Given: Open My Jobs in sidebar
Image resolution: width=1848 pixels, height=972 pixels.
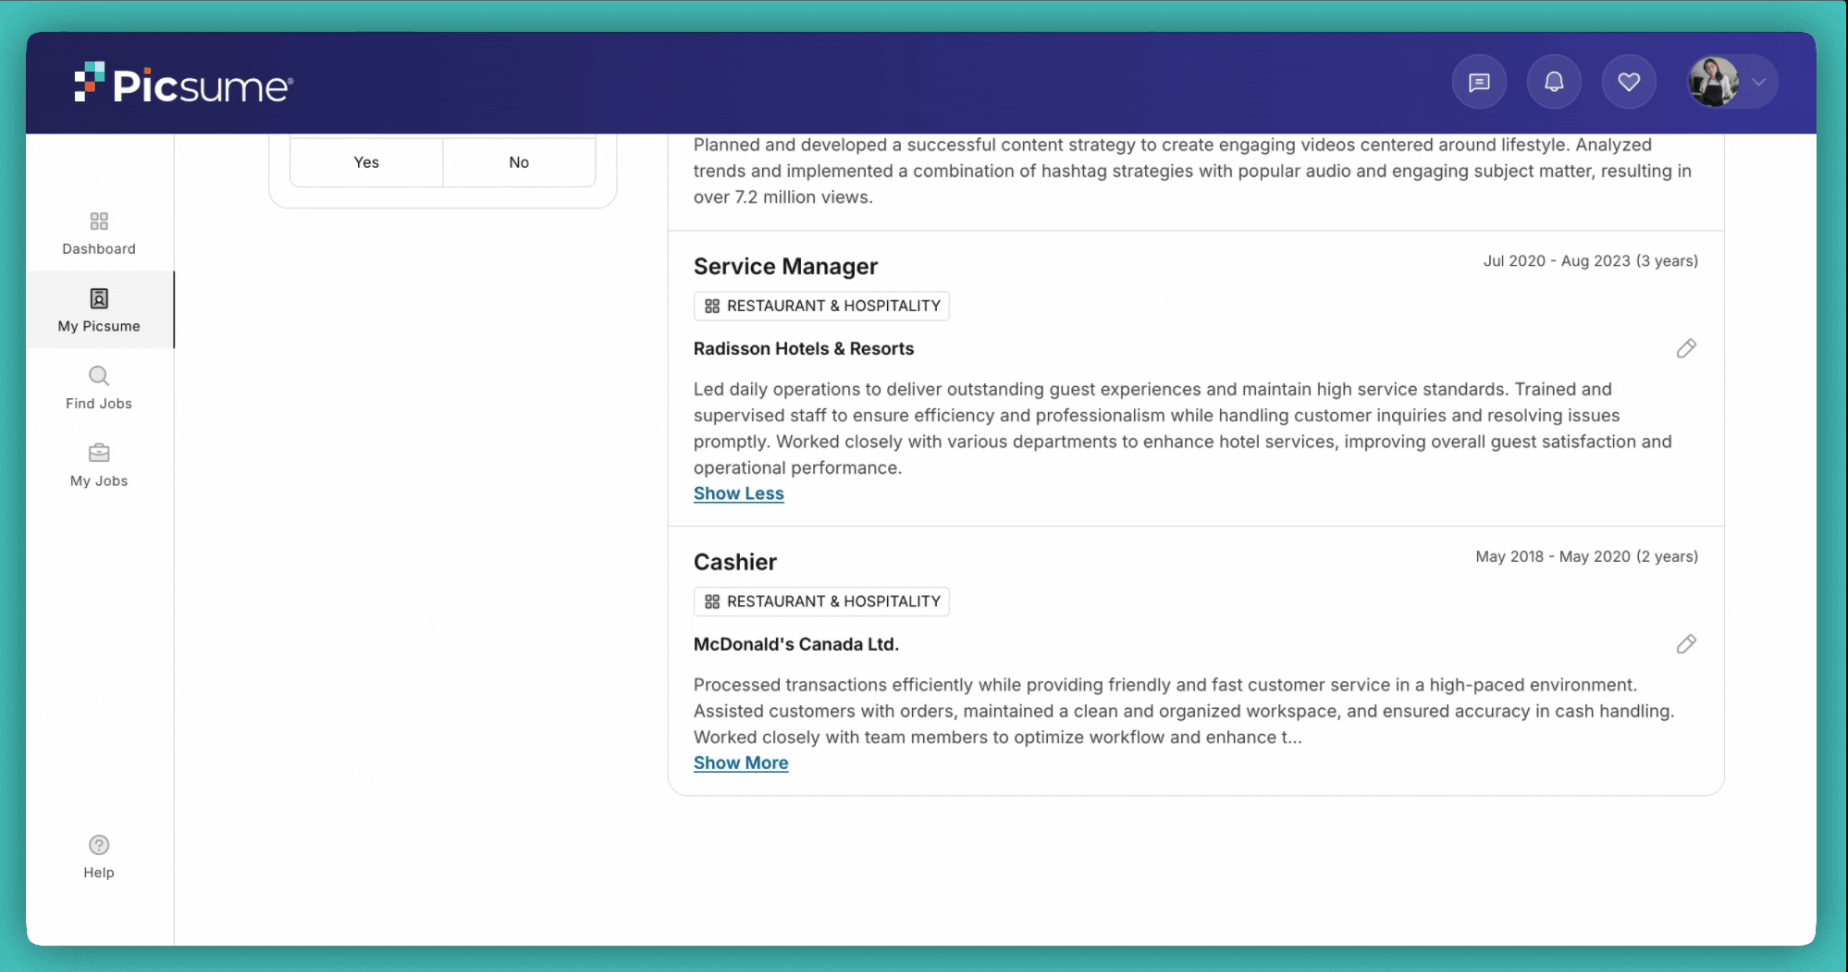Looking at the screenshot, I should pyautogui.click(x=99, y=465).
